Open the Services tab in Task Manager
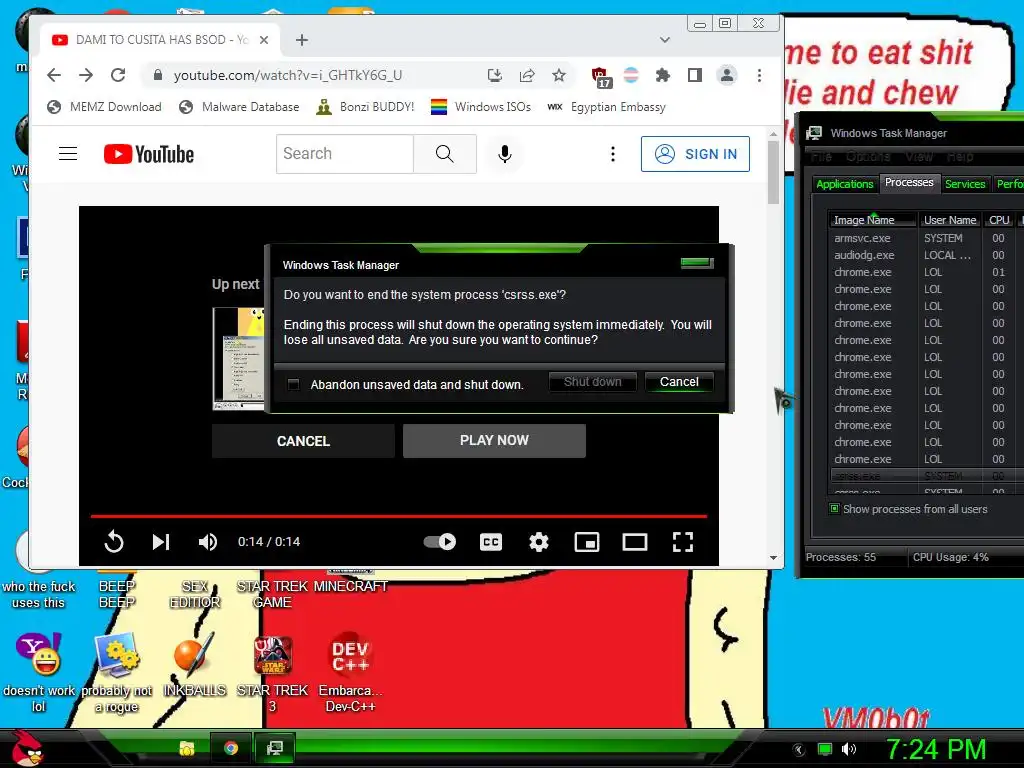The width and height of the screenshot is (1024, 768). pos(965,184)
